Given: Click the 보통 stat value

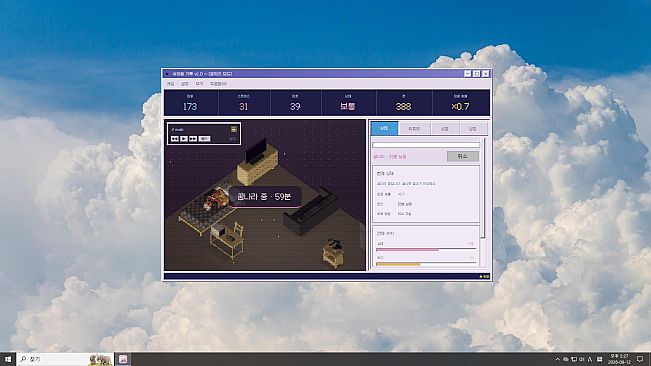Looking at the screenshot, I should click(x=348, y=107).
